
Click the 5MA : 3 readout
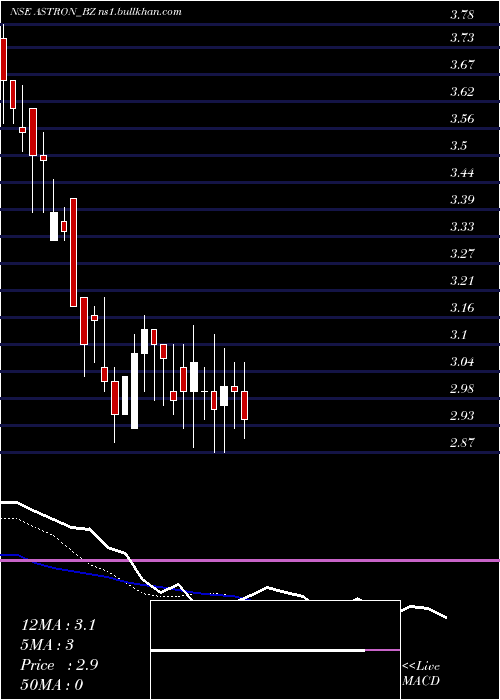47,645
